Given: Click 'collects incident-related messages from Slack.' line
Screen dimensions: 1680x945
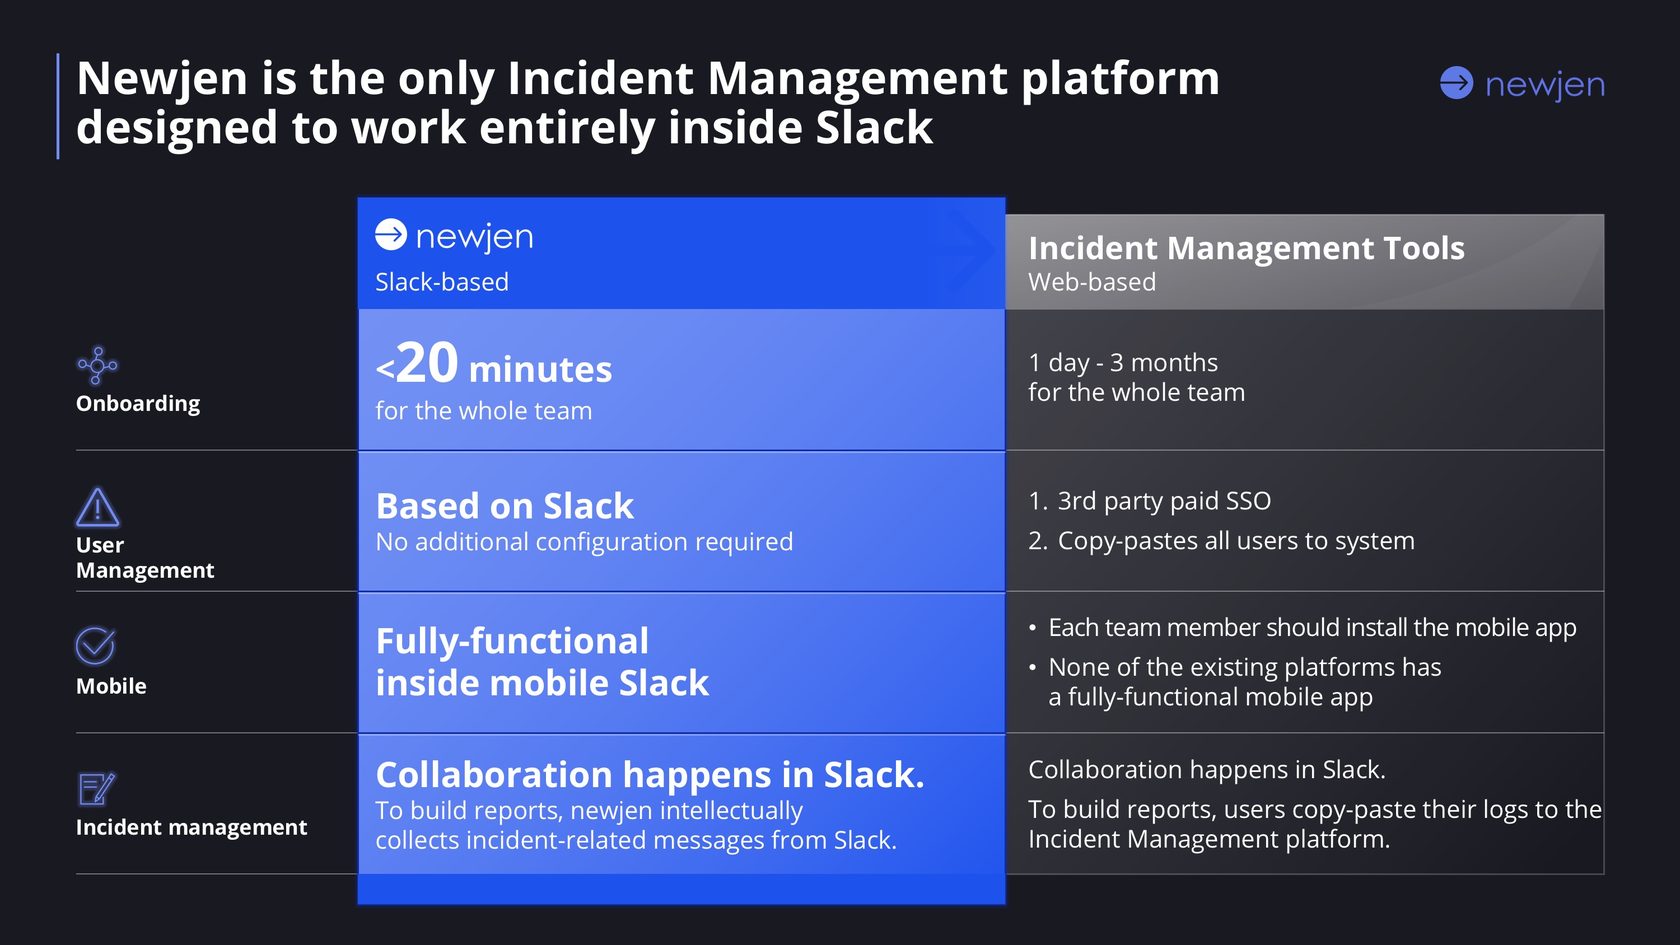Looking at the screenshot, I should click(636, 841).
